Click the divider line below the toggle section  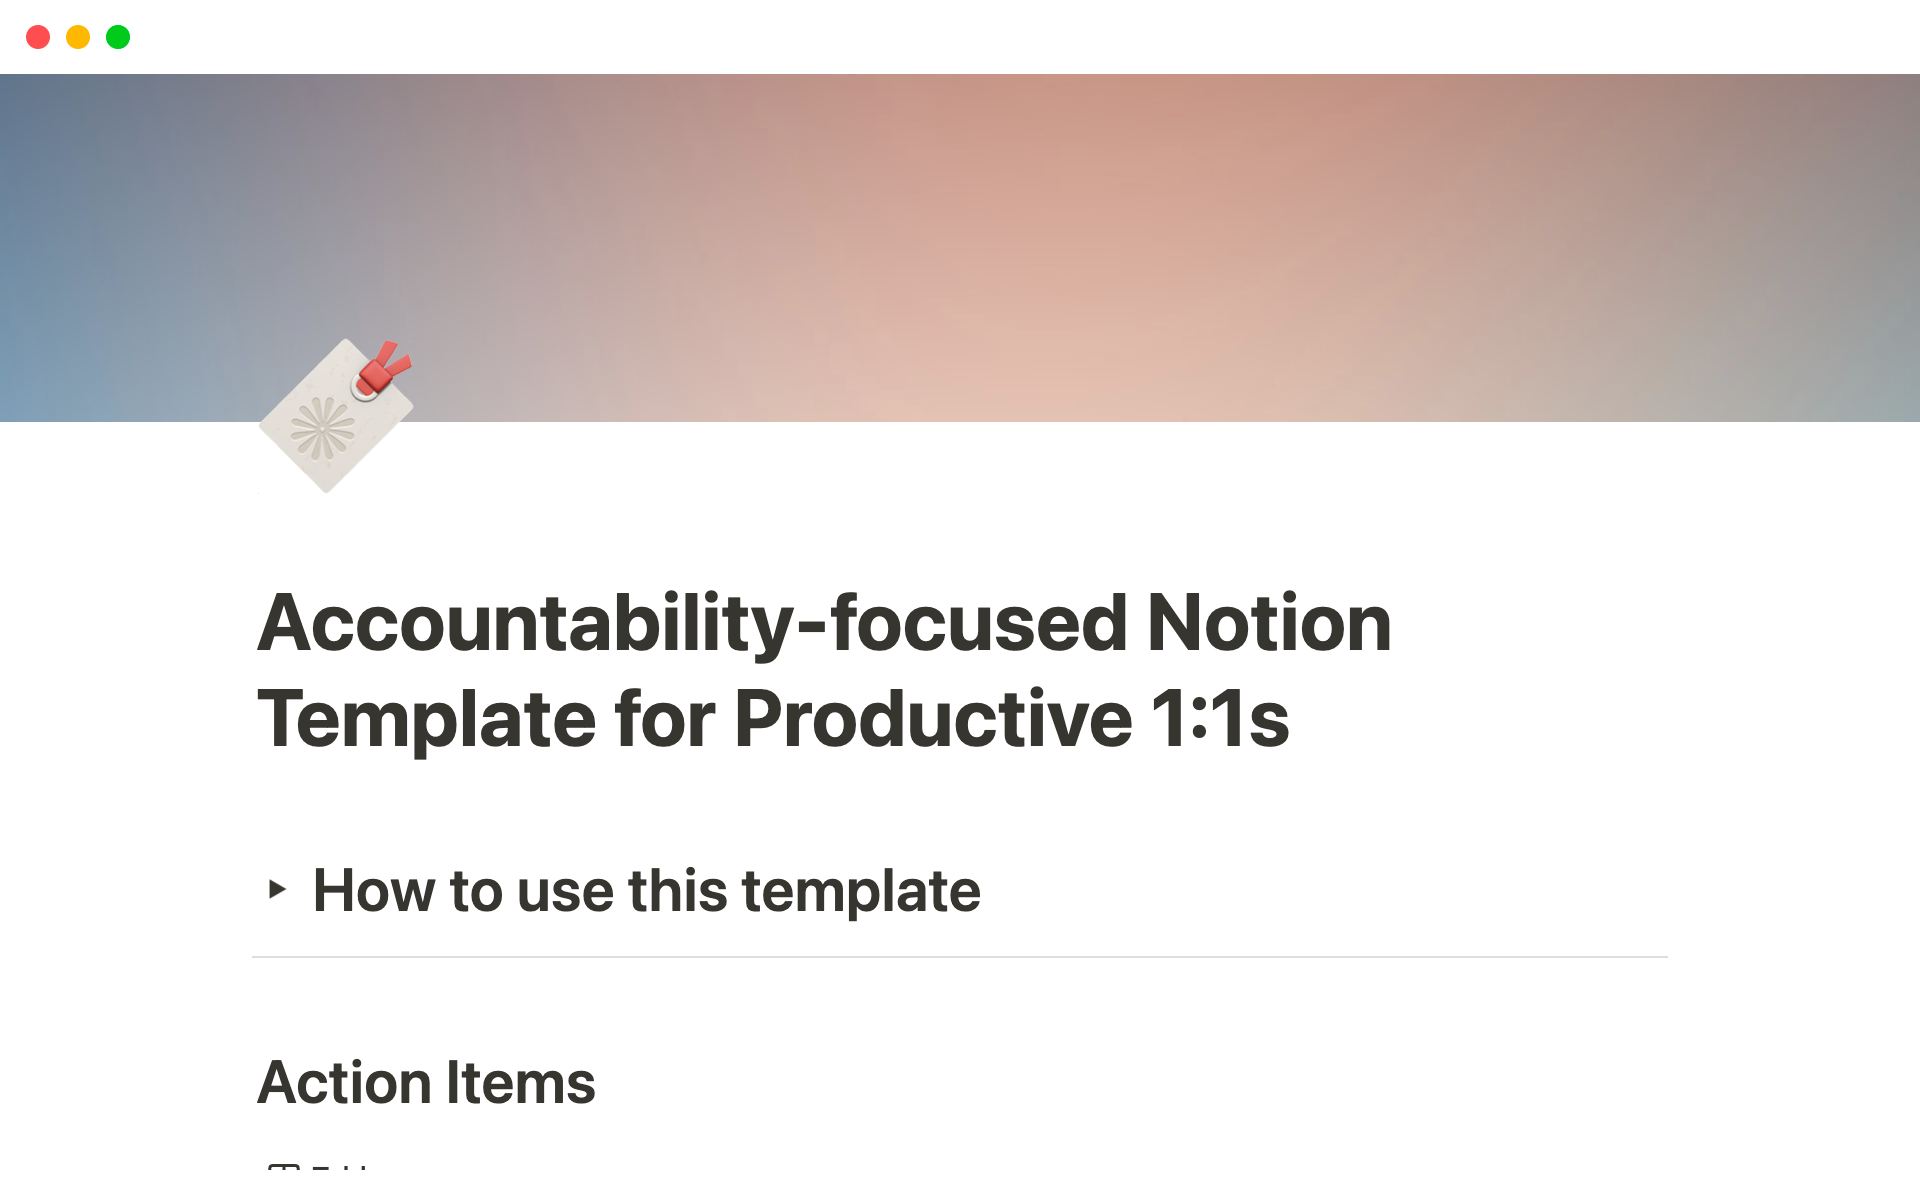[x=960, y=958]
